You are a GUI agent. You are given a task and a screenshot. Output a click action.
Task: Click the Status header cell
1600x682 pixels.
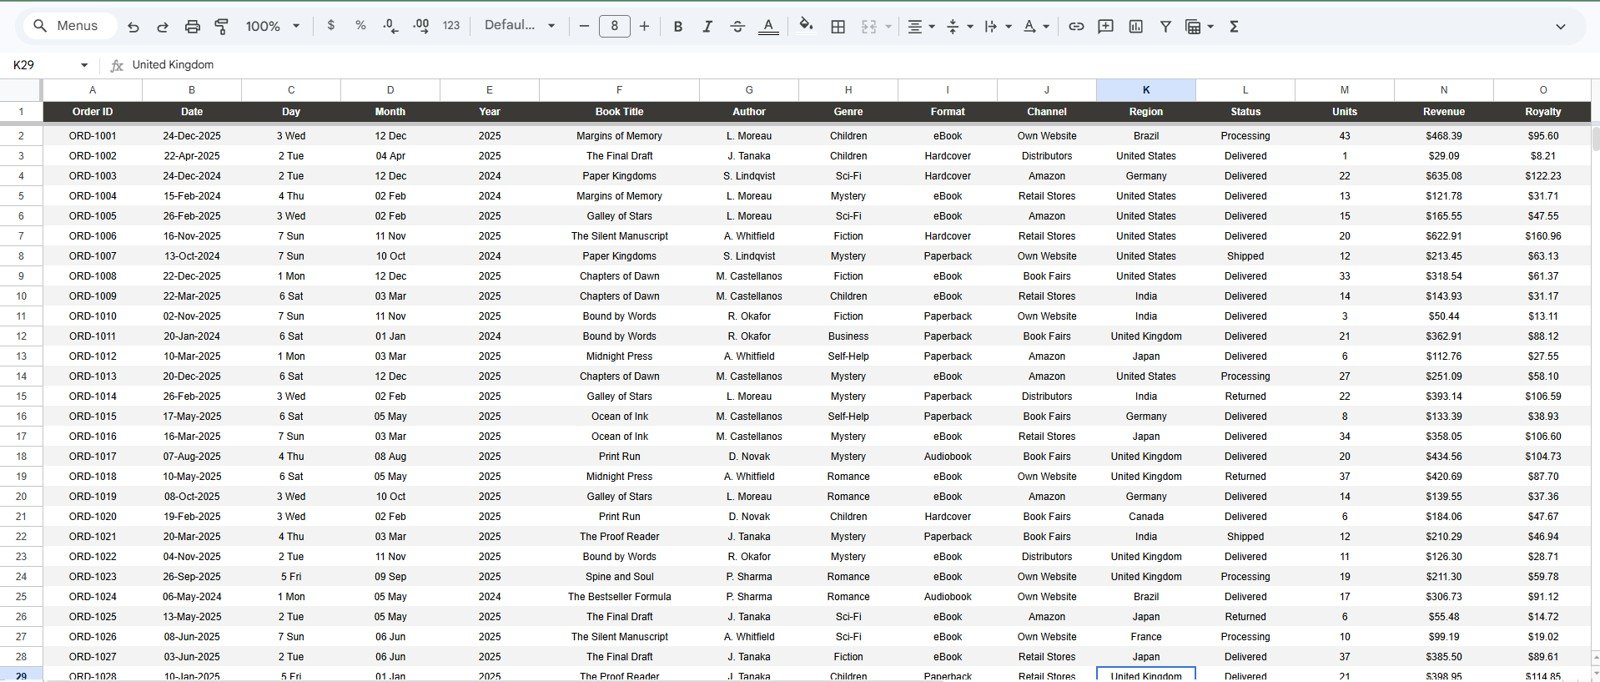(x=1245, y=112)
